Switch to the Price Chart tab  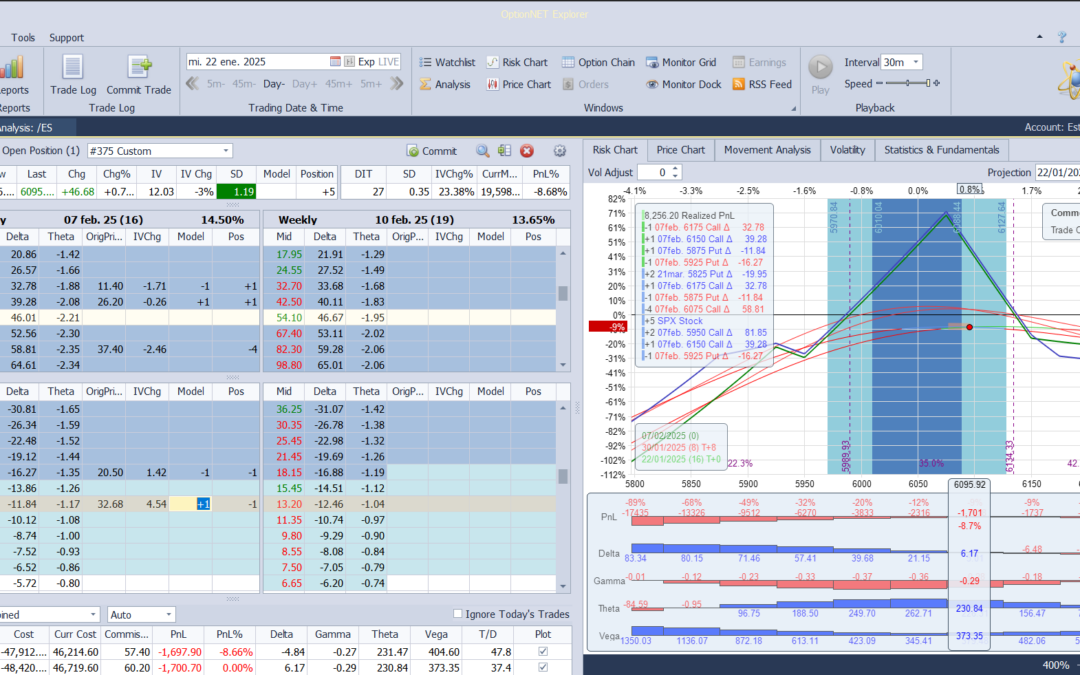[681, 149]
